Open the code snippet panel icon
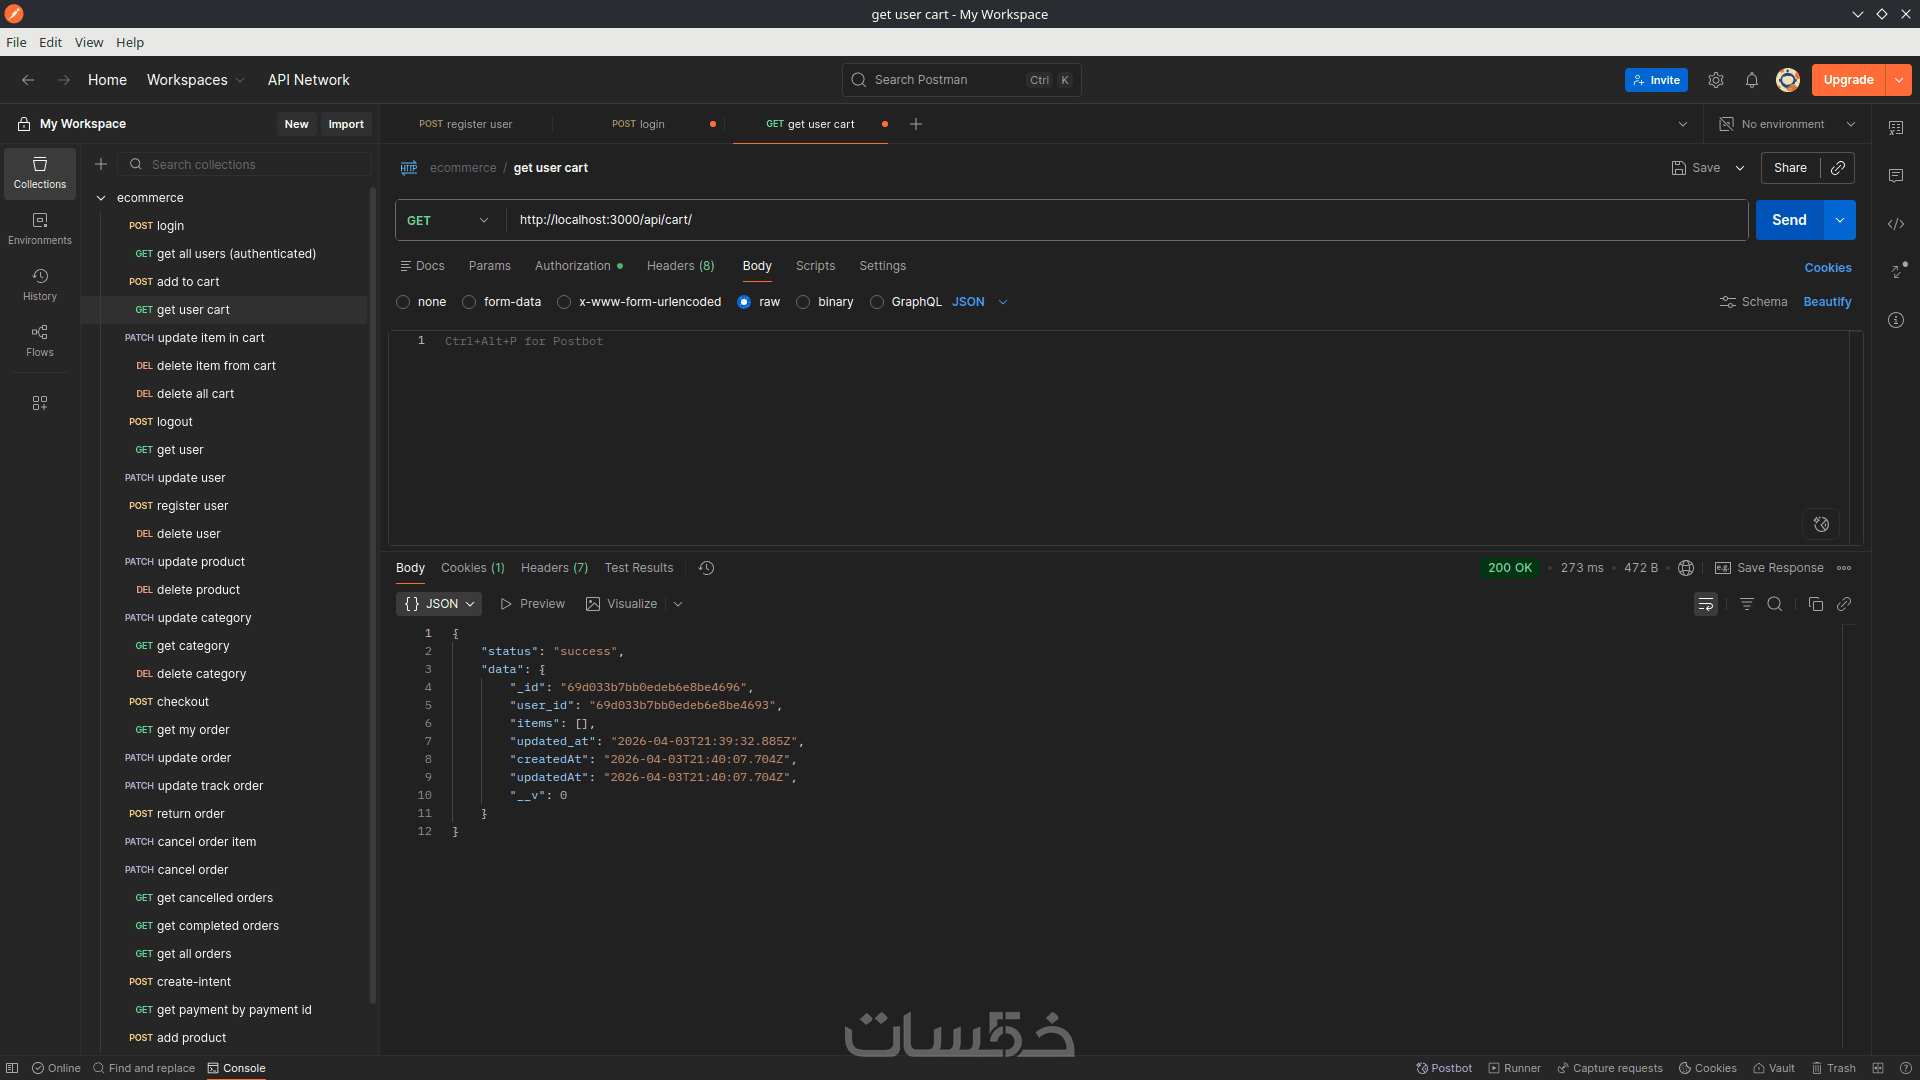 click(x=1895, y=224)
